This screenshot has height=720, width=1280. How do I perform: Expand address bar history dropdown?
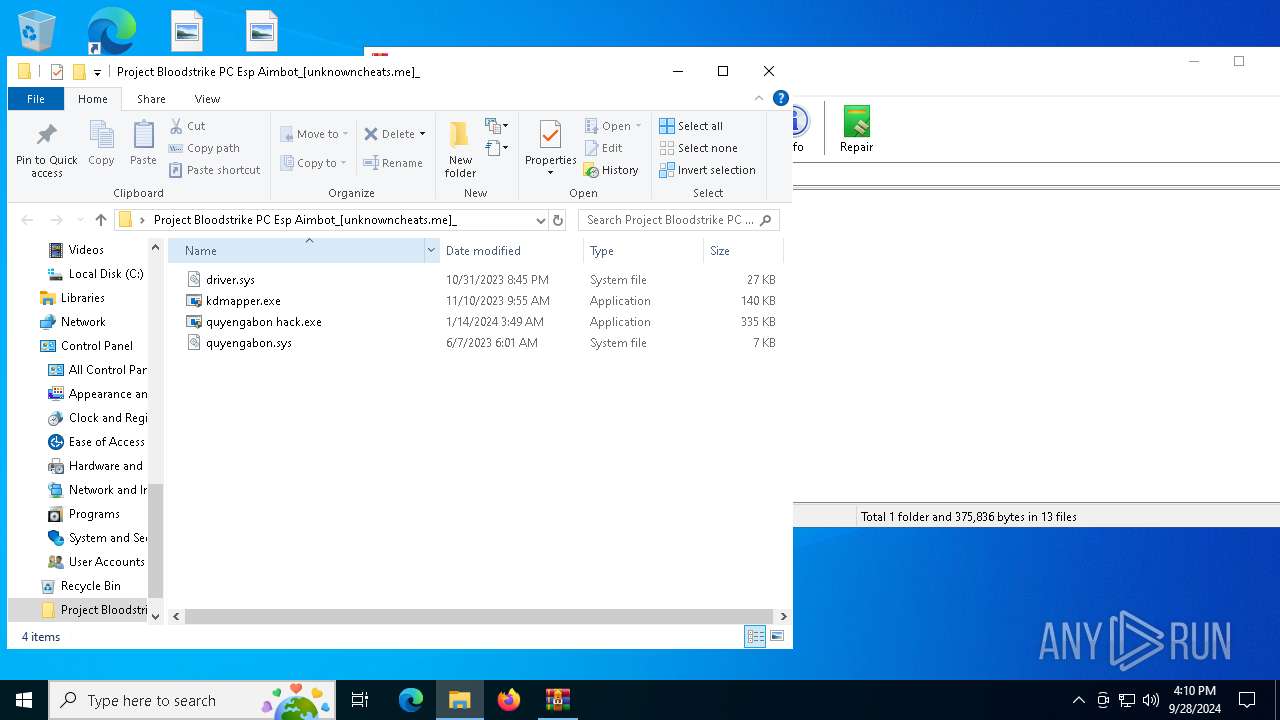540,220
